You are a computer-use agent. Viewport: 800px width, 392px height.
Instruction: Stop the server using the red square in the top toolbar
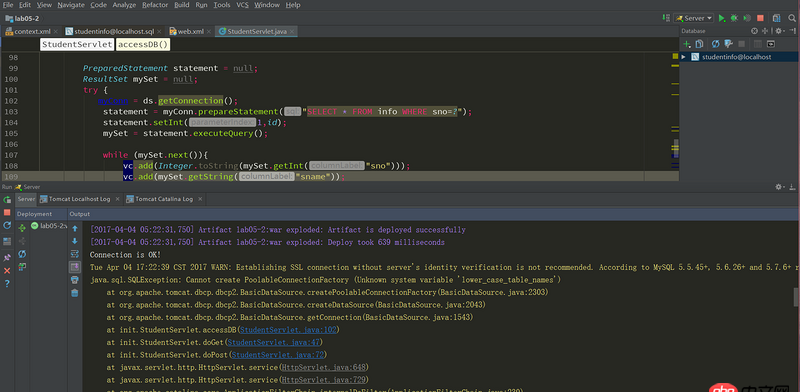pos(760,18)
